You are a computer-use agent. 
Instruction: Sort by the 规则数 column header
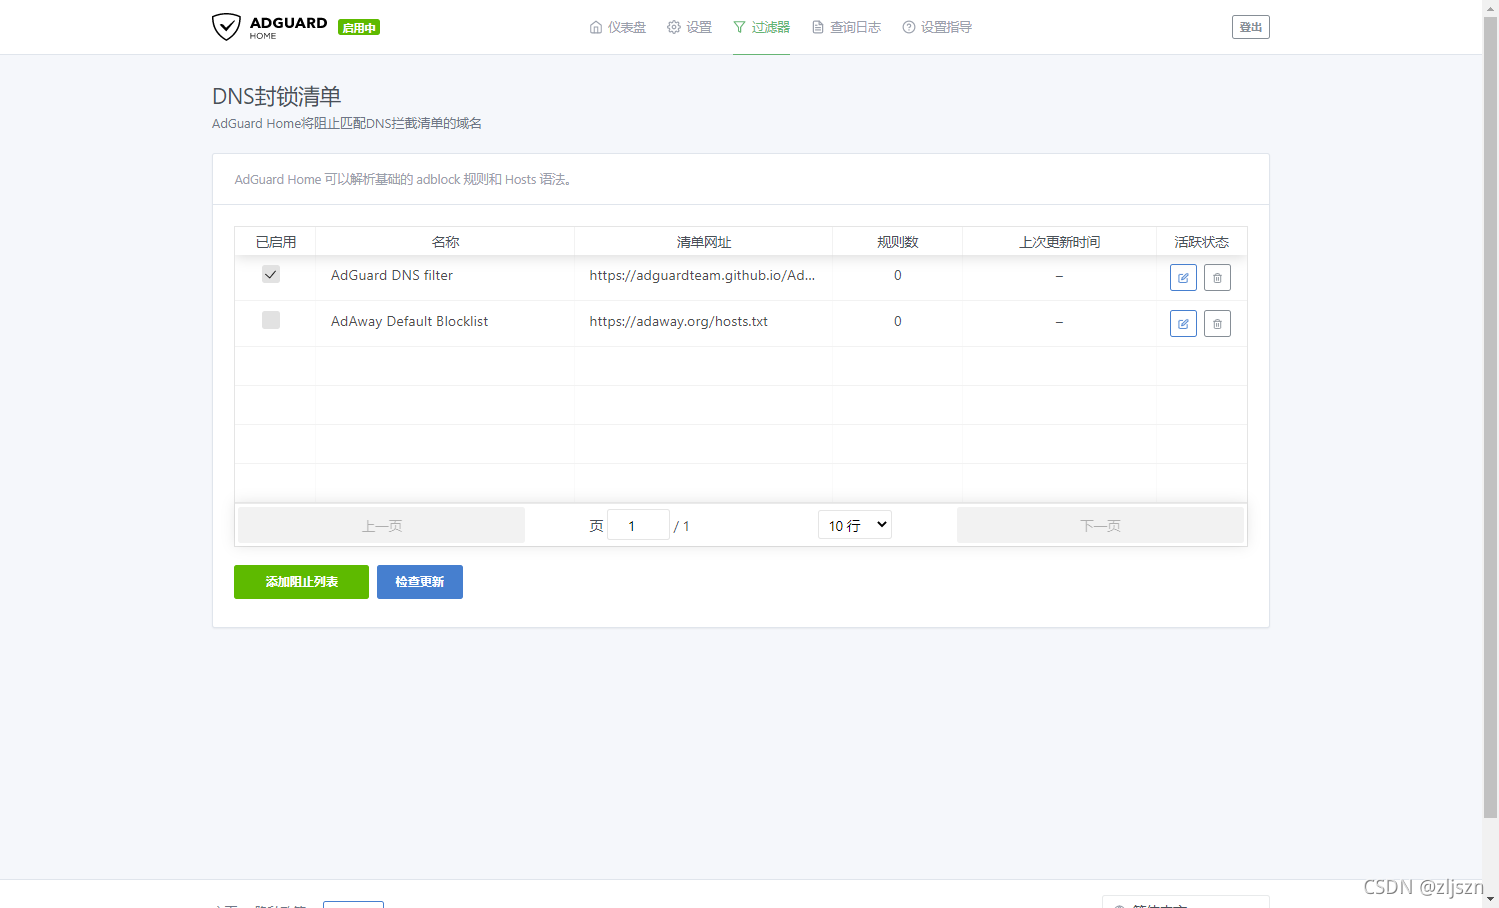tap(898, 242)
